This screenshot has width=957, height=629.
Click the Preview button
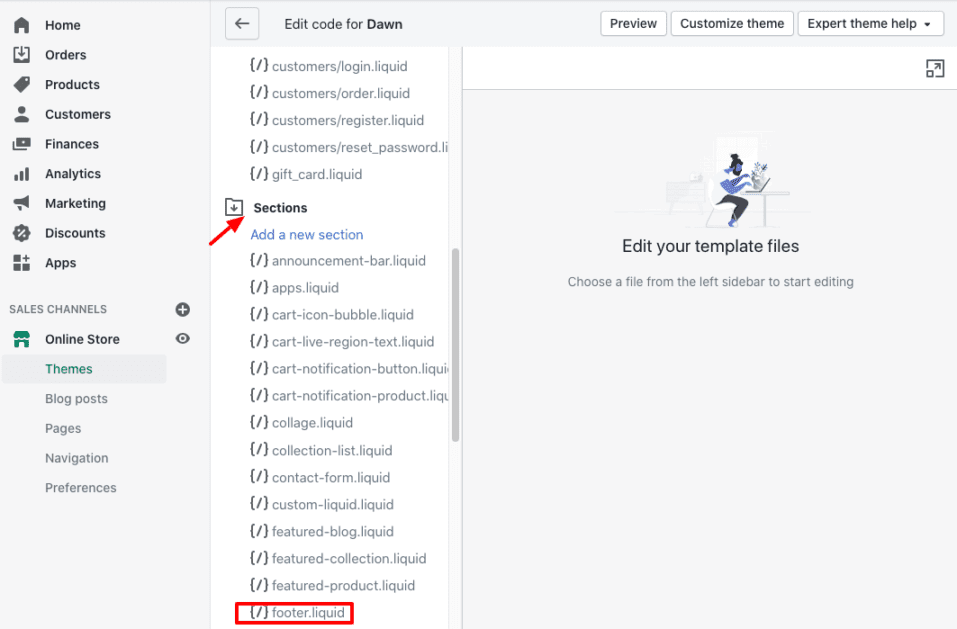click(x=633, y=24)
